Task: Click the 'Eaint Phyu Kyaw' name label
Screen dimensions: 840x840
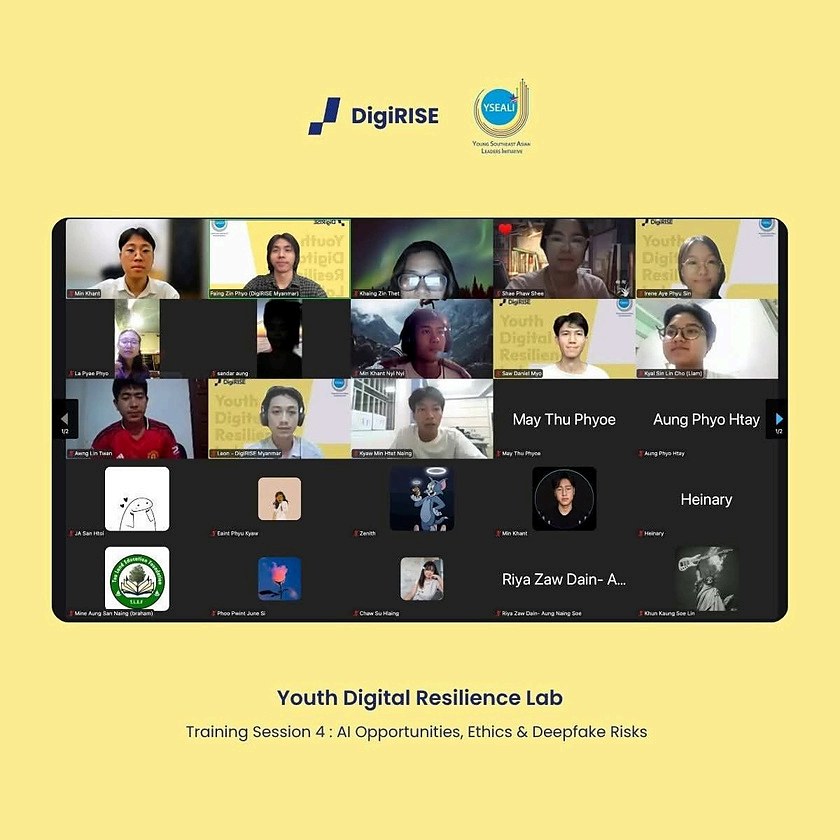Action: (237, 533)
